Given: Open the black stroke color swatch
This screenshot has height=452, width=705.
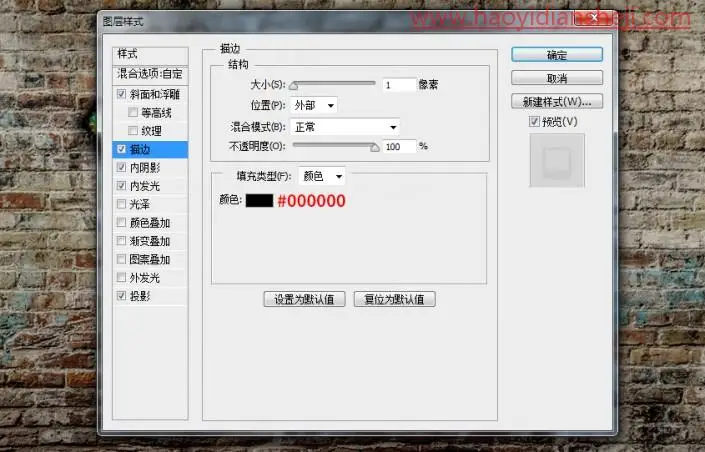Looking at the screenshot, I should [x=259, y=201].
